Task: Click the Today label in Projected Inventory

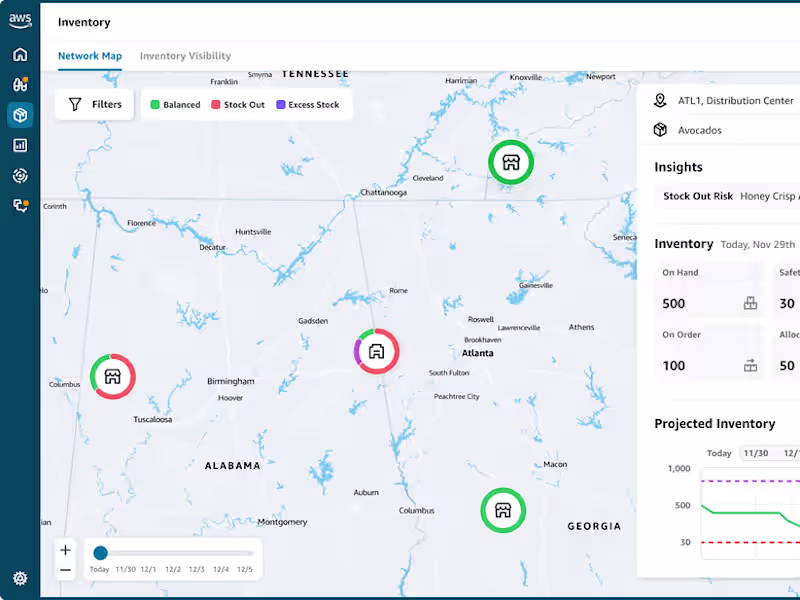Action: tap(719, 453)
